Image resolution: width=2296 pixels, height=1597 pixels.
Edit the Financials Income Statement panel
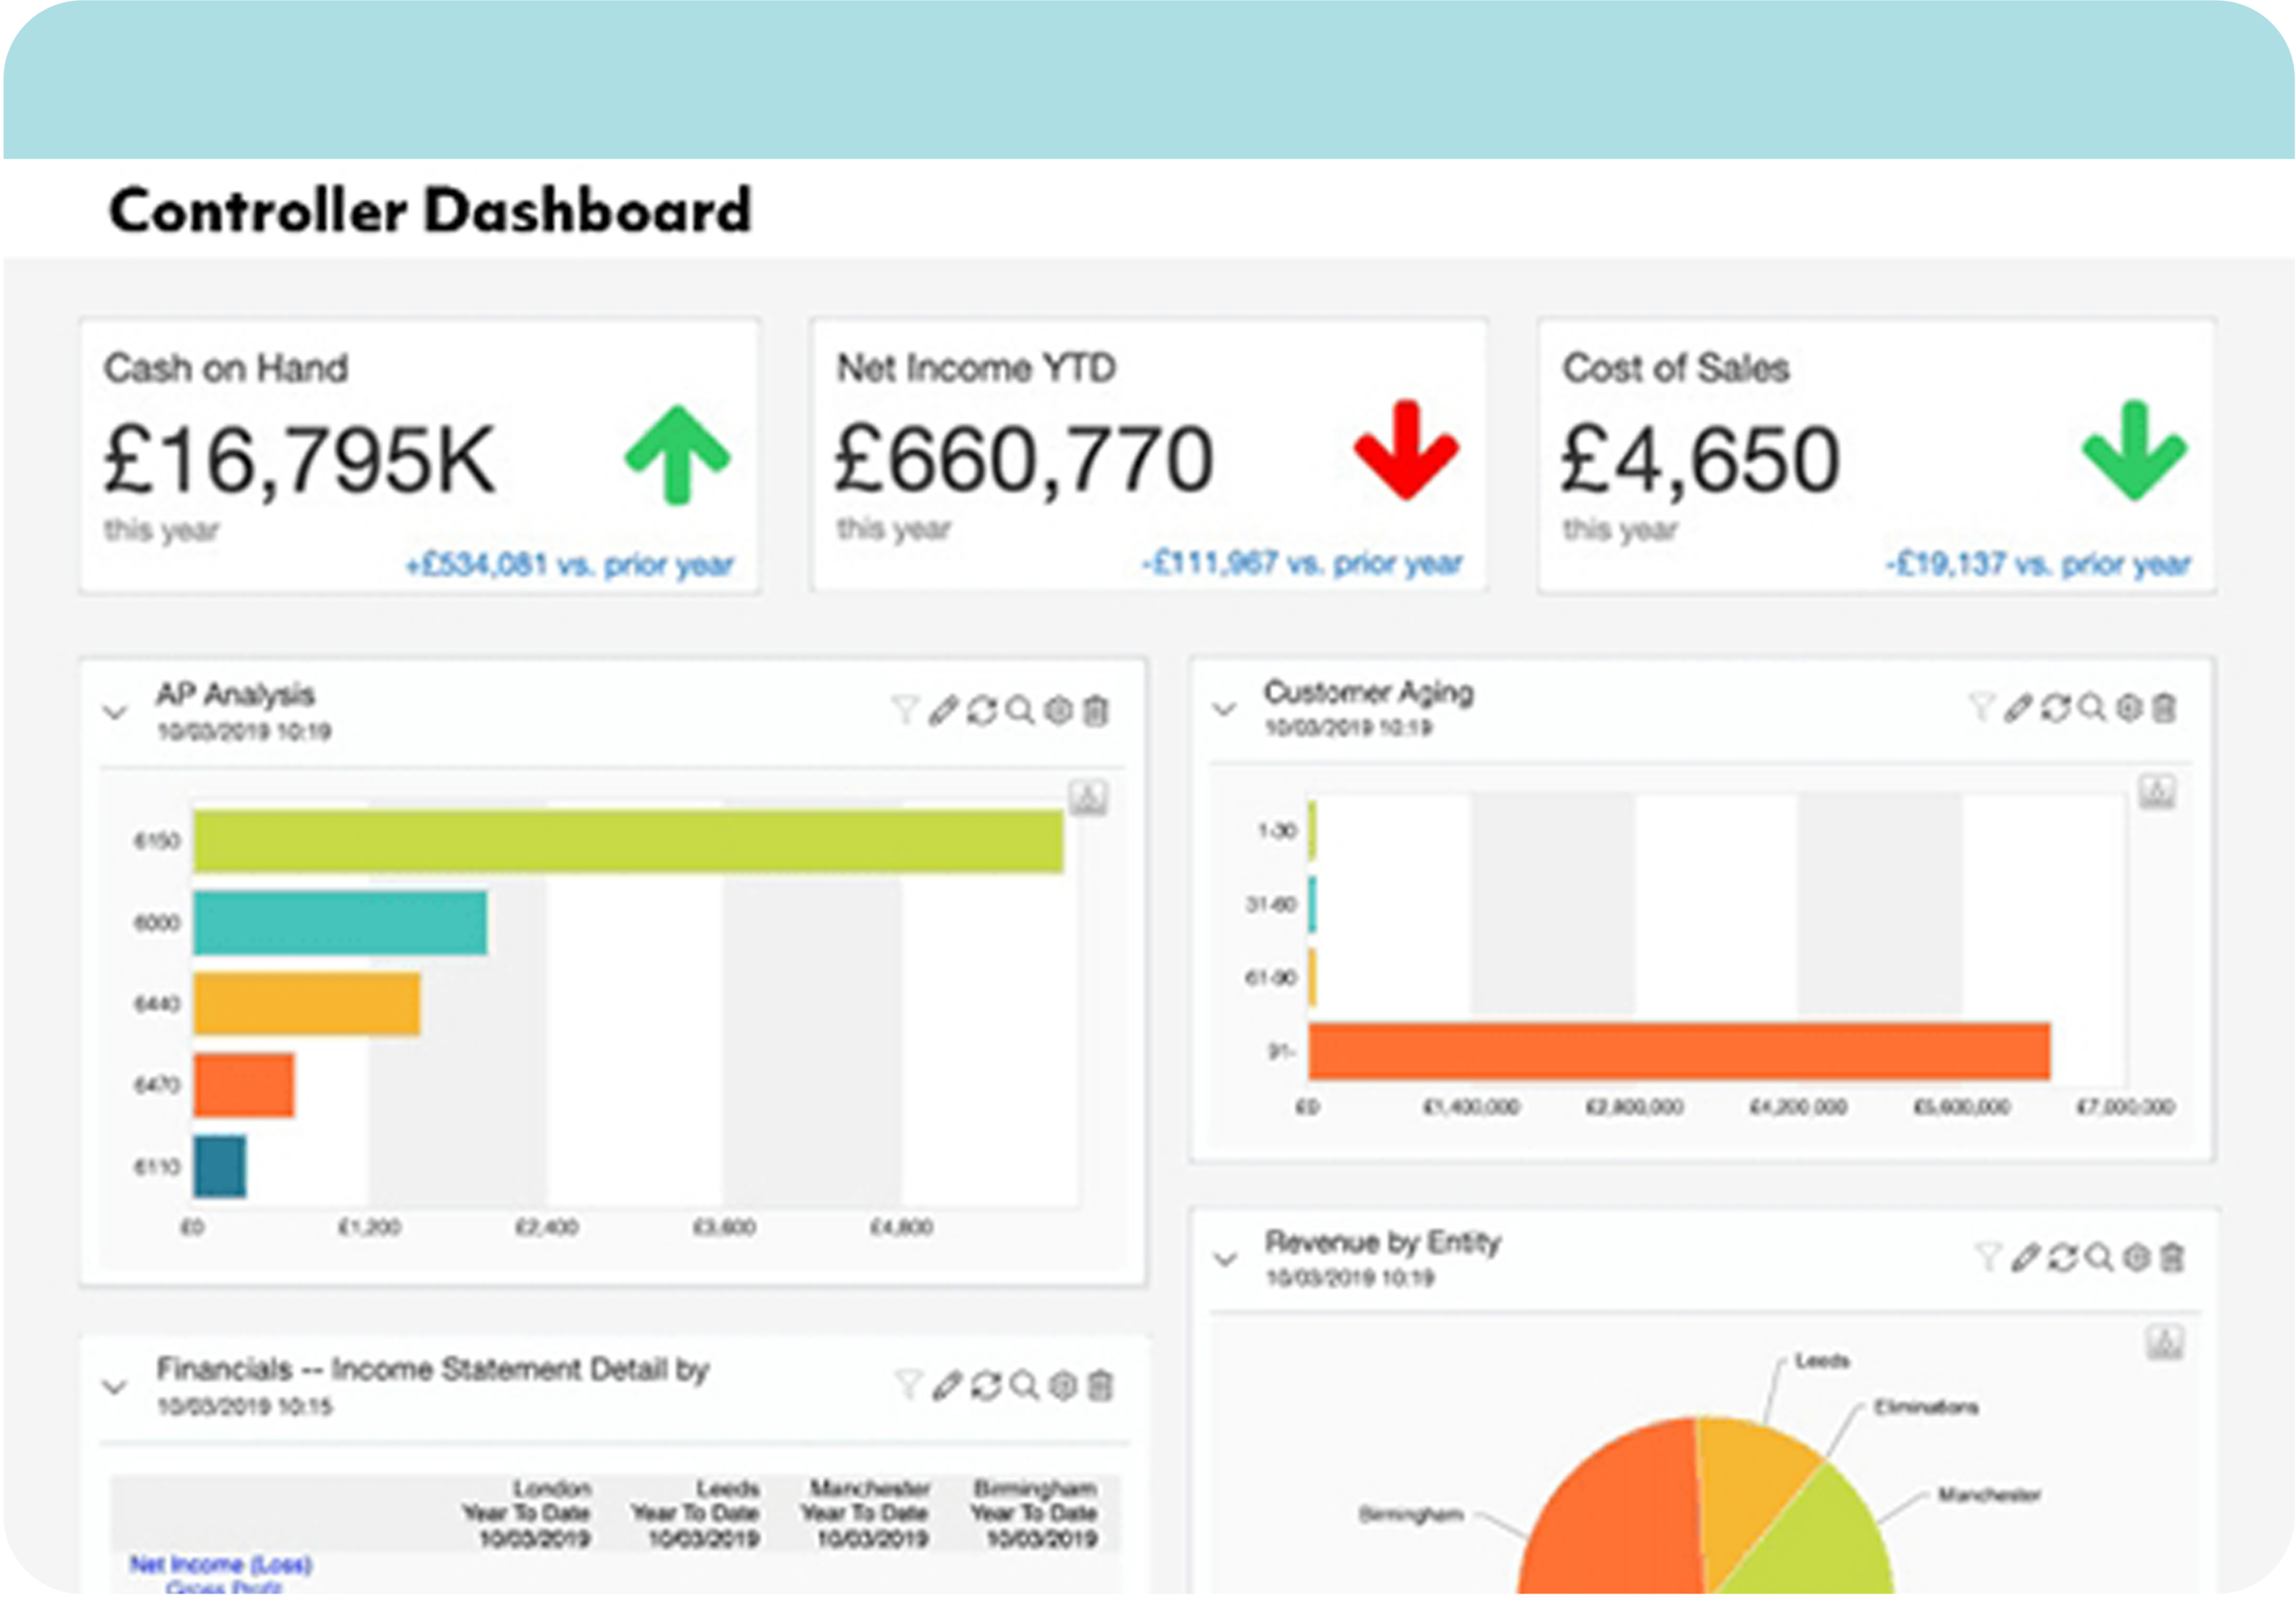947,1385
